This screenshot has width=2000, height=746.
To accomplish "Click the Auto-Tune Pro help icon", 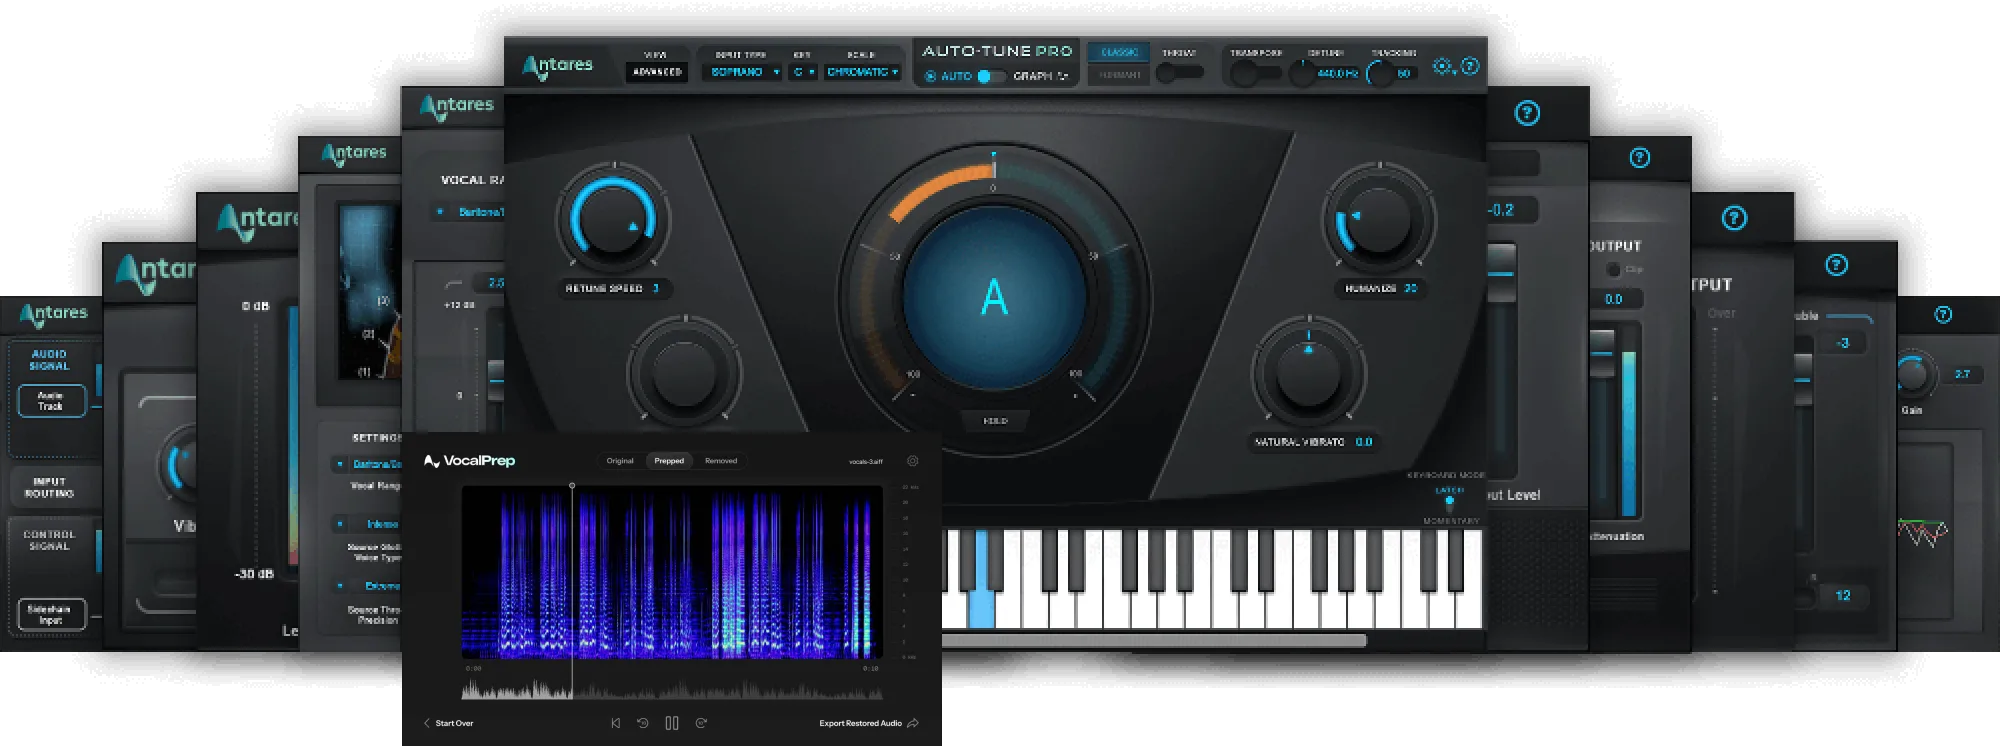I will point(1469,66).
